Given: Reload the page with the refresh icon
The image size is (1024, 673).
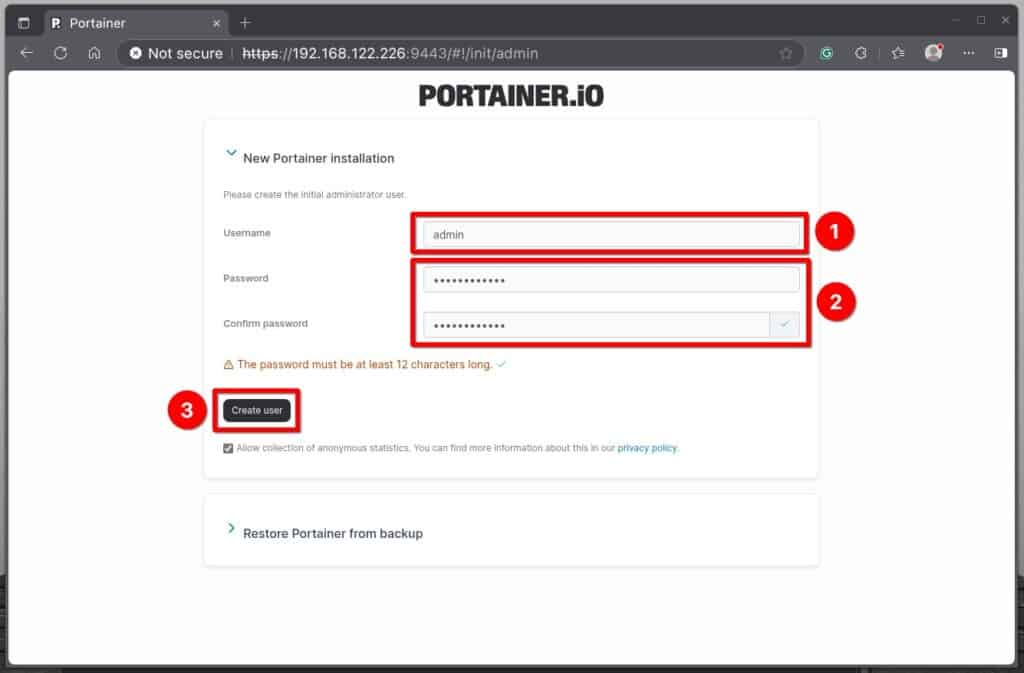Looking at the screenshot, I should tap(61, 54).
